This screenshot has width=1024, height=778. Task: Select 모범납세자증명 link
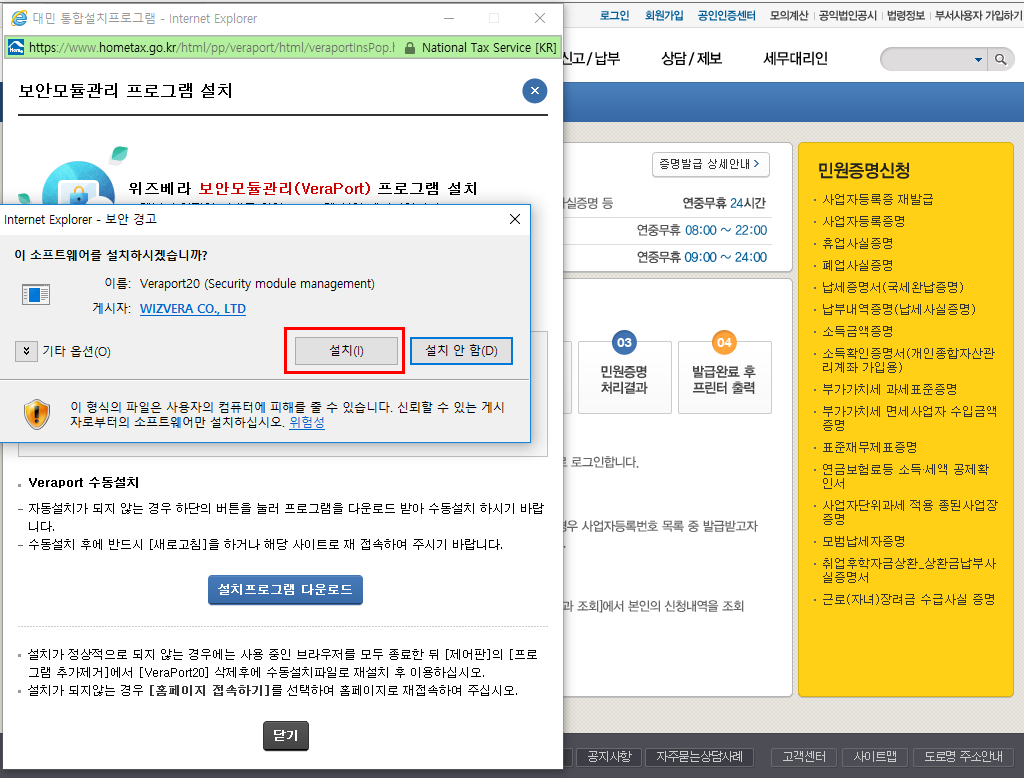tap(863, 542)
